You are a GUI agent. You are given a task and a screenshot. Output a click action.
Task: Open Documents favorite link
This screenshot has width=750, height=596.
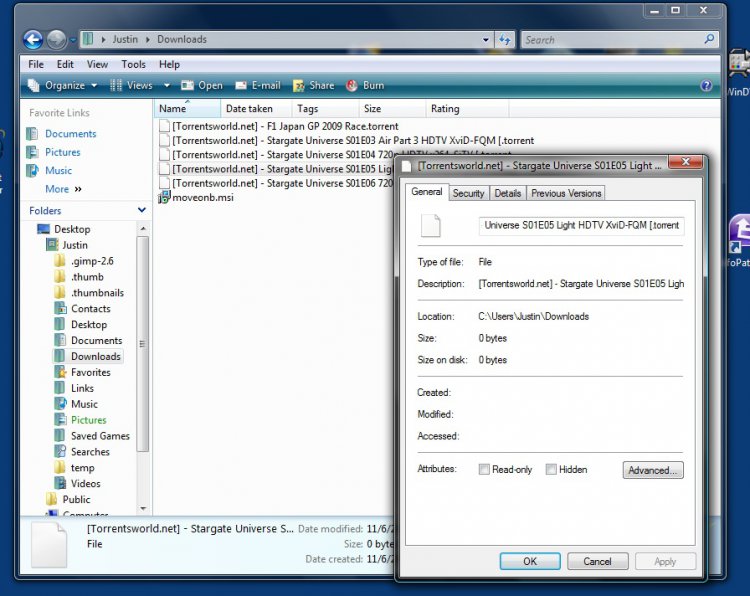70,133
